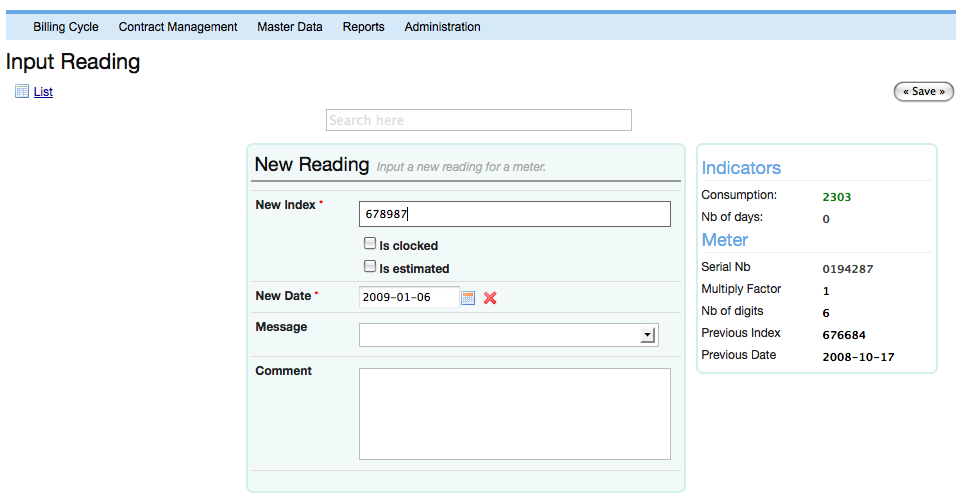The image size is (964, 499).
Task: Open the Contract Management menu
Action: [178, 27]
